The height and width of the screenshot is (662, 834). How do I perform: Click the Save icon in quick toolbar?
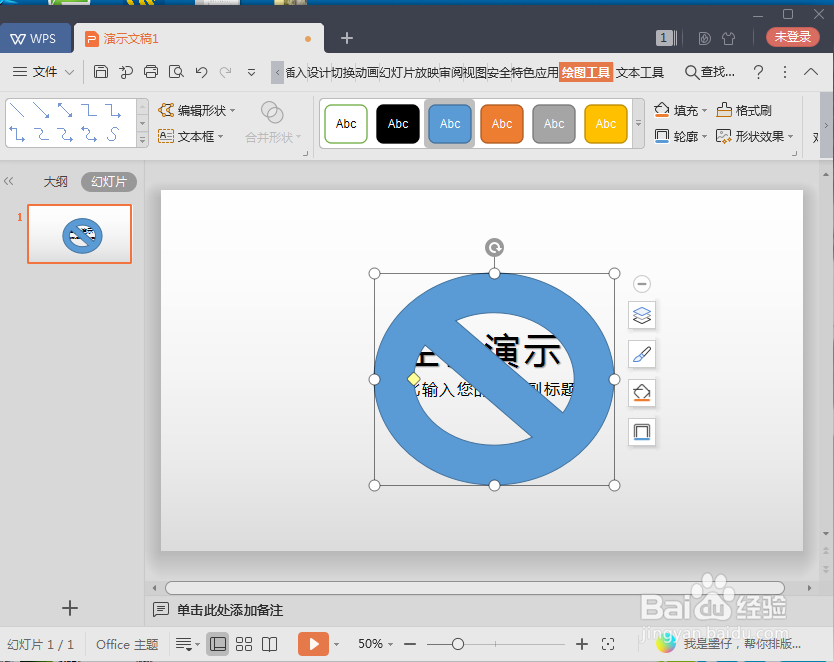coord(101,71)
